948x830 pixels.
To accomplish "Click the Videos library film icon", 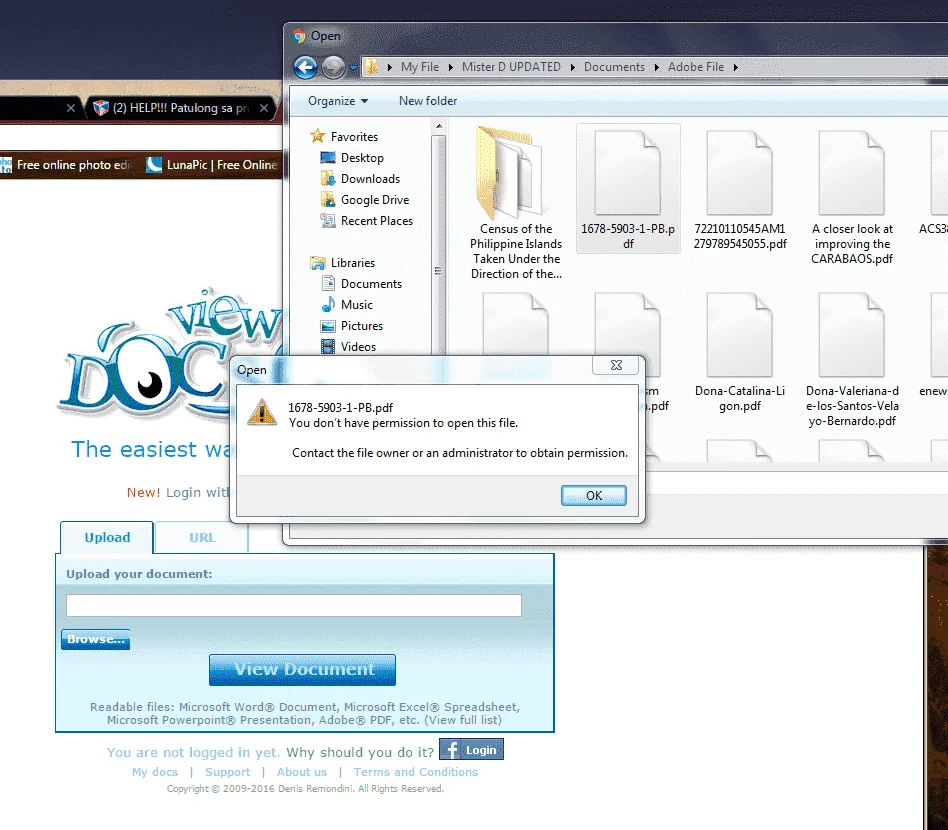I will point(328,346).
